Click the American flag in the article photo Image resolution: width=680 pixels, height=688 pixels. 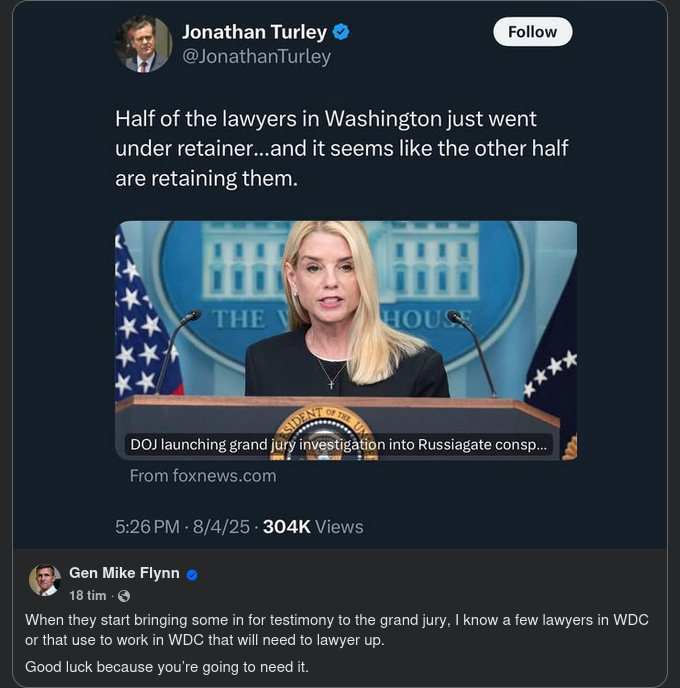point(146,320)
